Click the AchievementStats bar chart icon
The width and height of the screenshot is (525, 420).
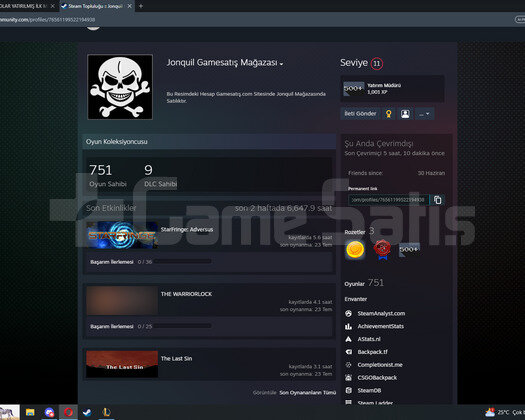[349, 326]
